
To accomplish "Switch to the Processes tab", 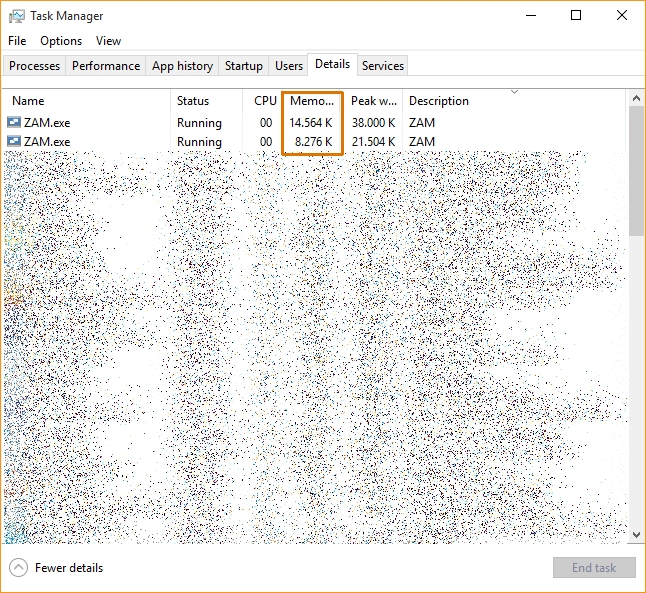I will (x=34, y=66).
